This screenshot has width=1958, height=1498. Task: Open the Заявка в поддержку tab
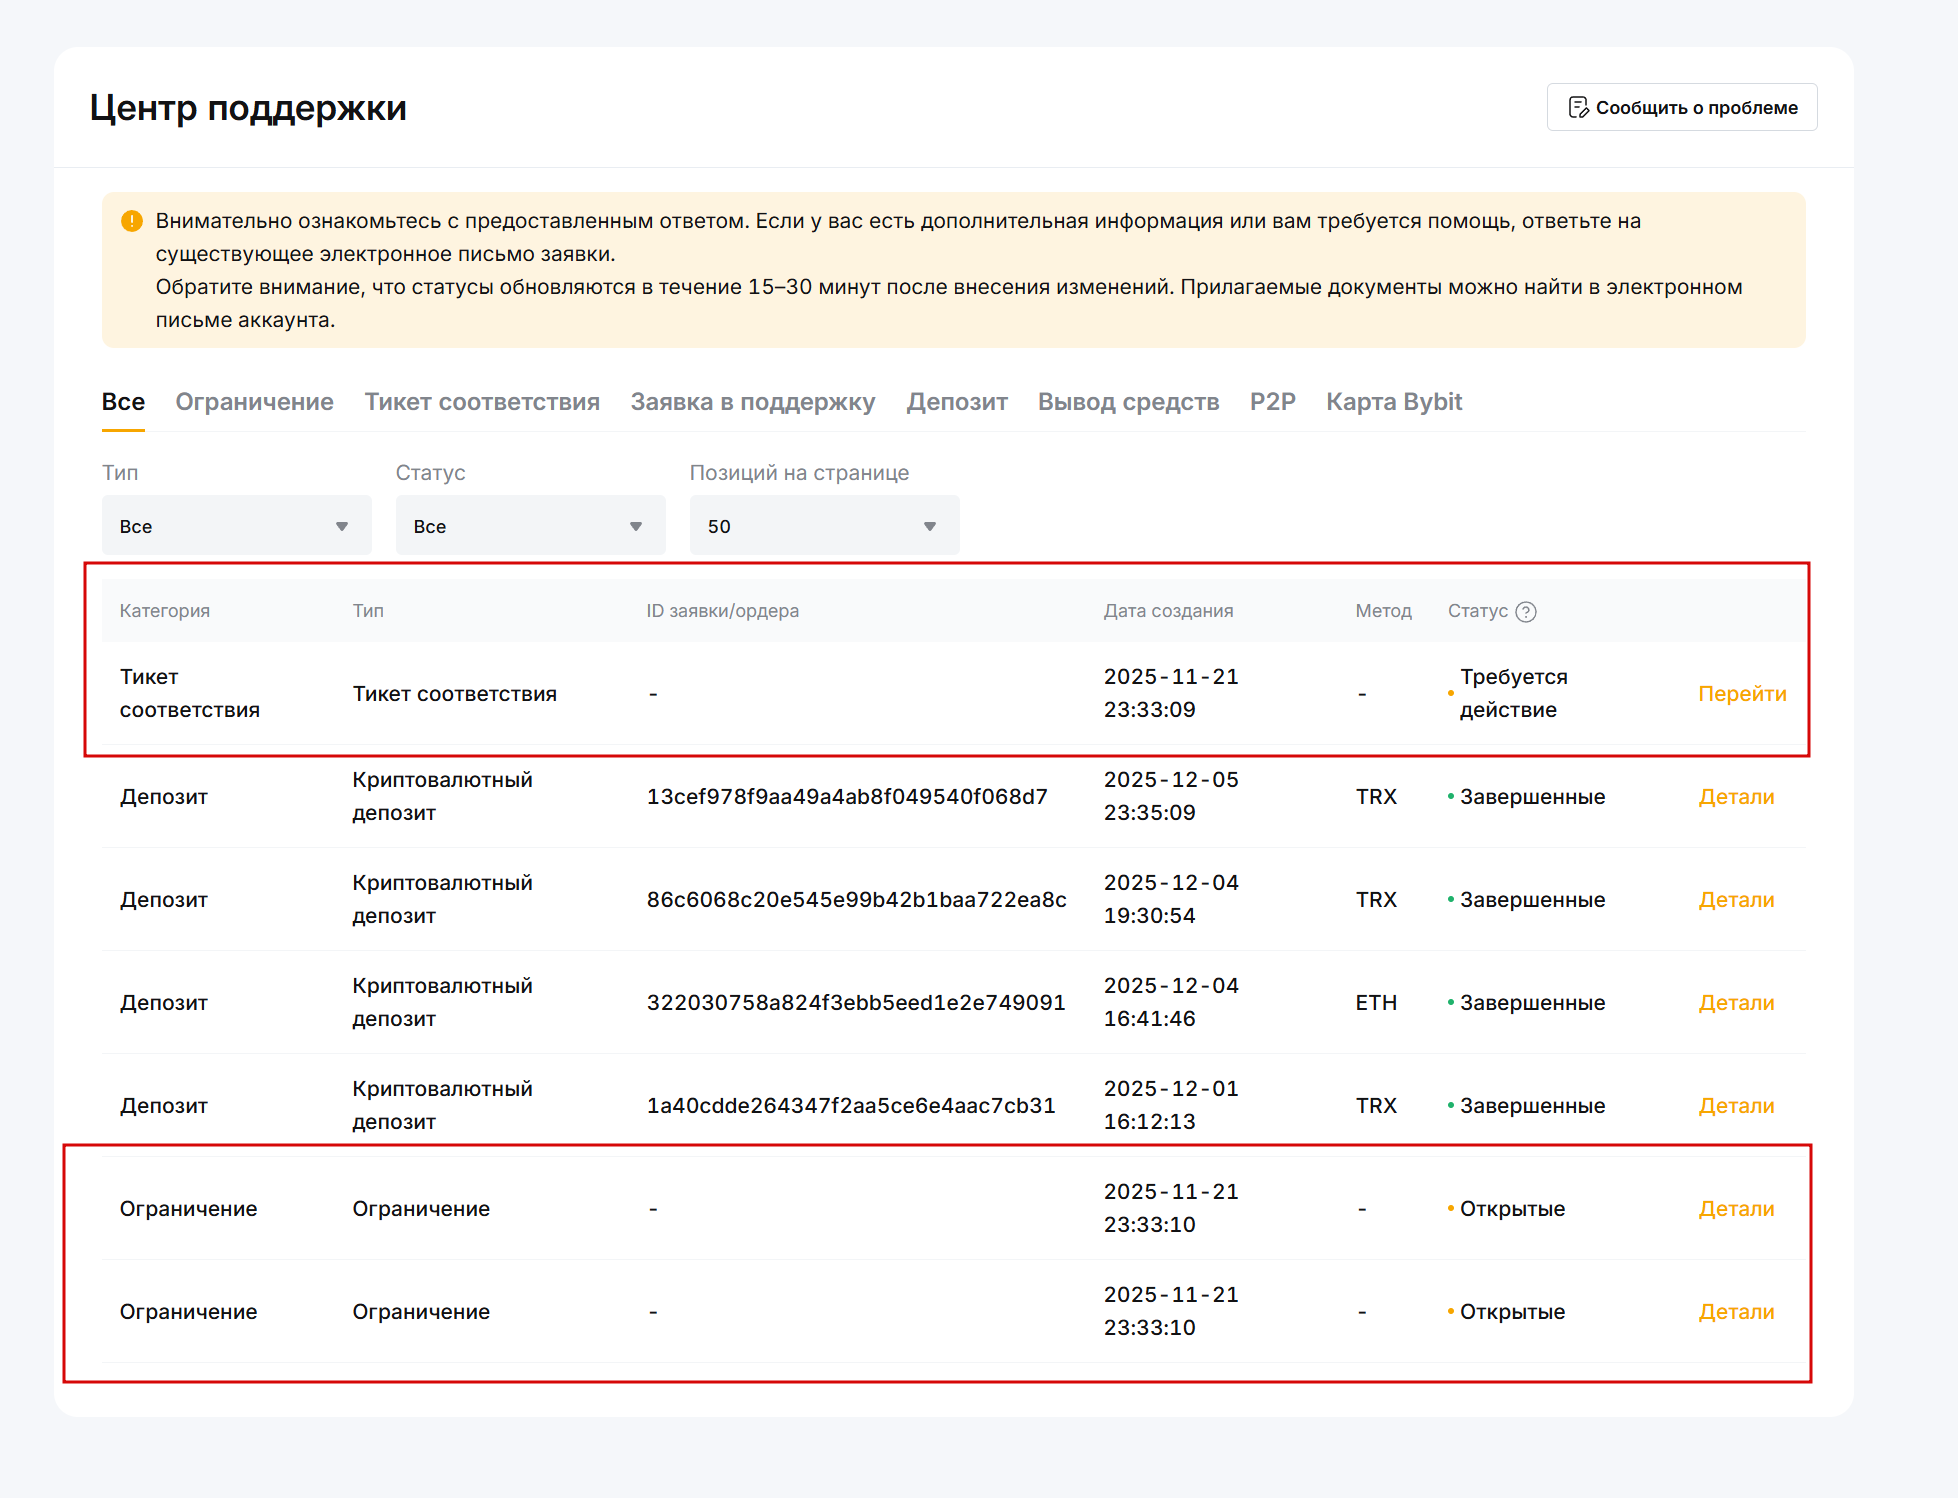click(x=752, y=402)
